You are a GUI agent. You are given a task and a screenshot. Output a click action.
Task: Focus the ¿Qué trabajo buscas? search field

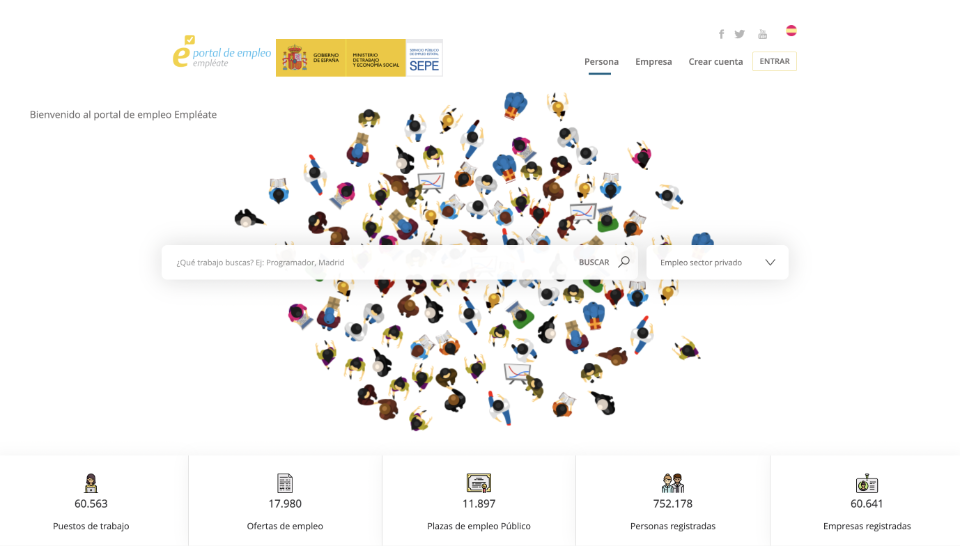pos(367,262)
